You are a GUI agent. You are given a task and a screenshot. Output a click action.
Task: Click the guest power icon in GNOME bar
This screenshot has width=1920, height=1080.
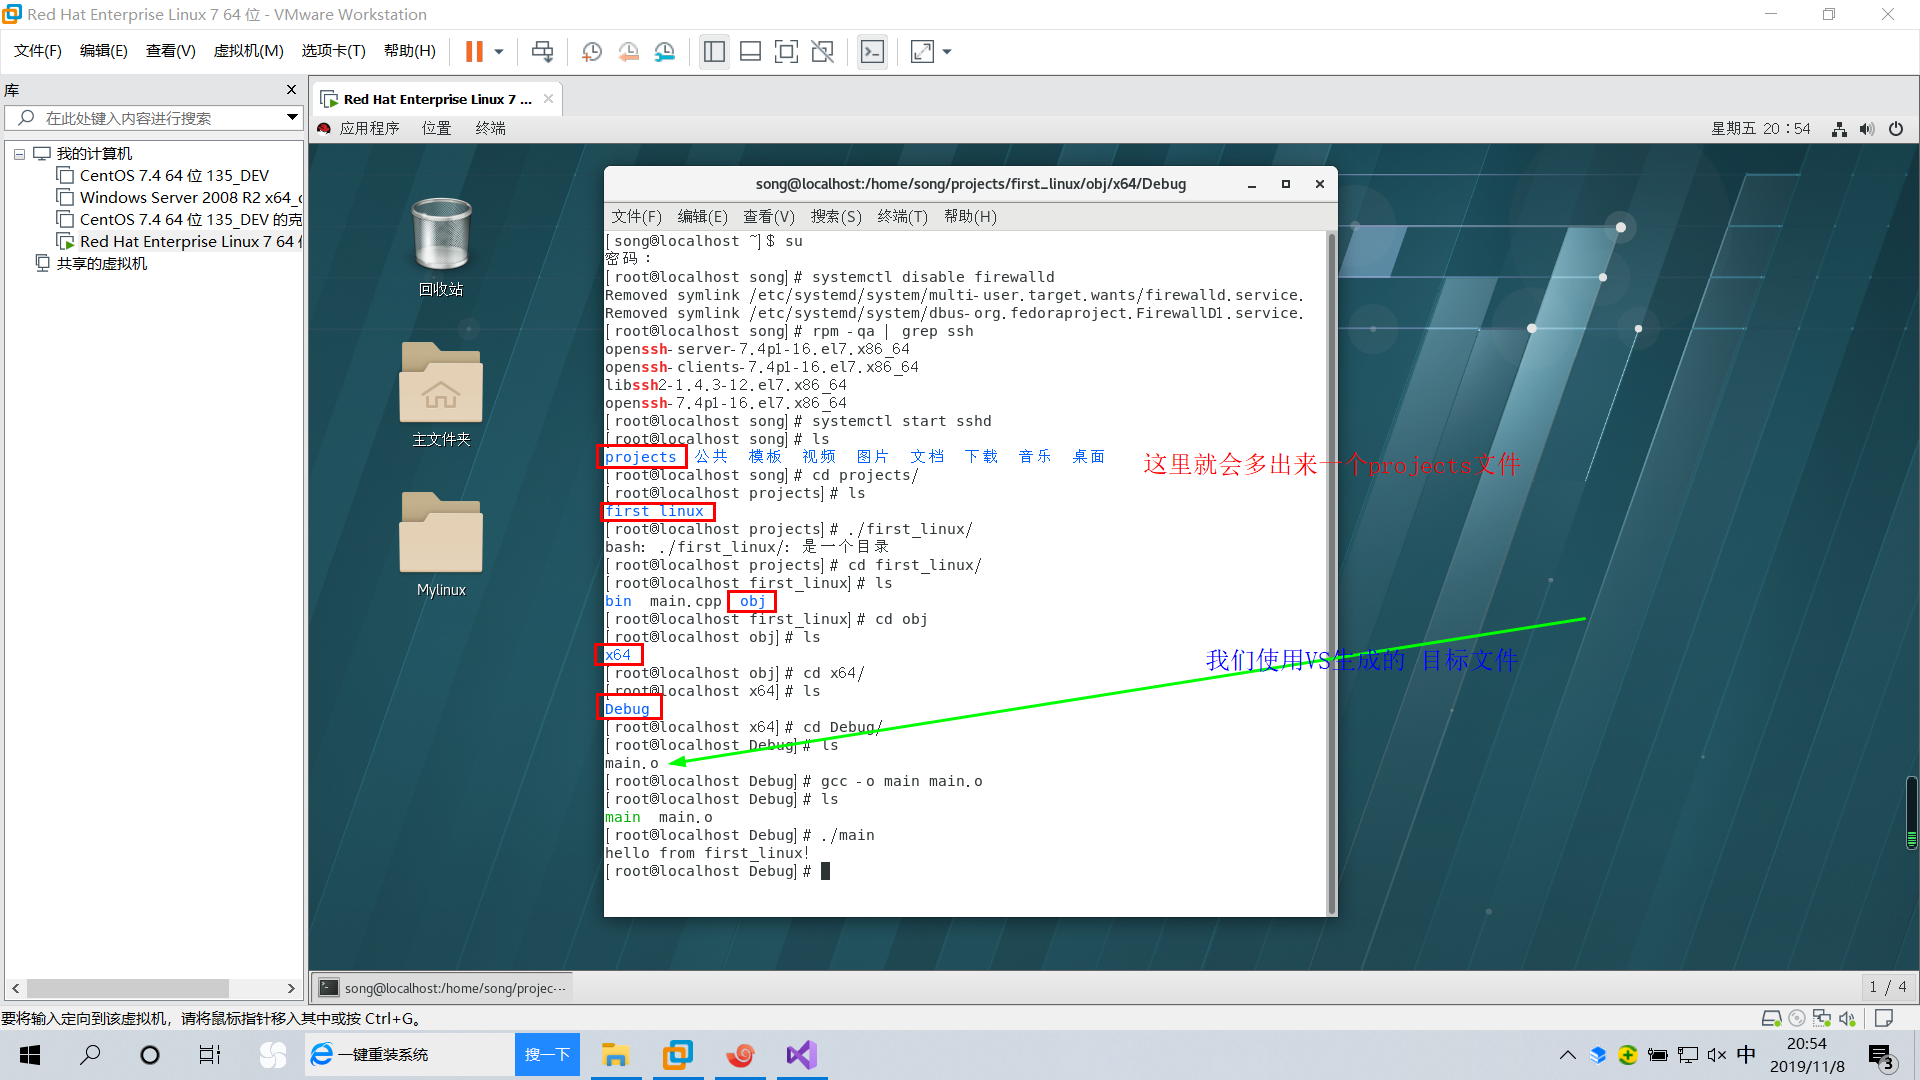tap(1895, 128)
